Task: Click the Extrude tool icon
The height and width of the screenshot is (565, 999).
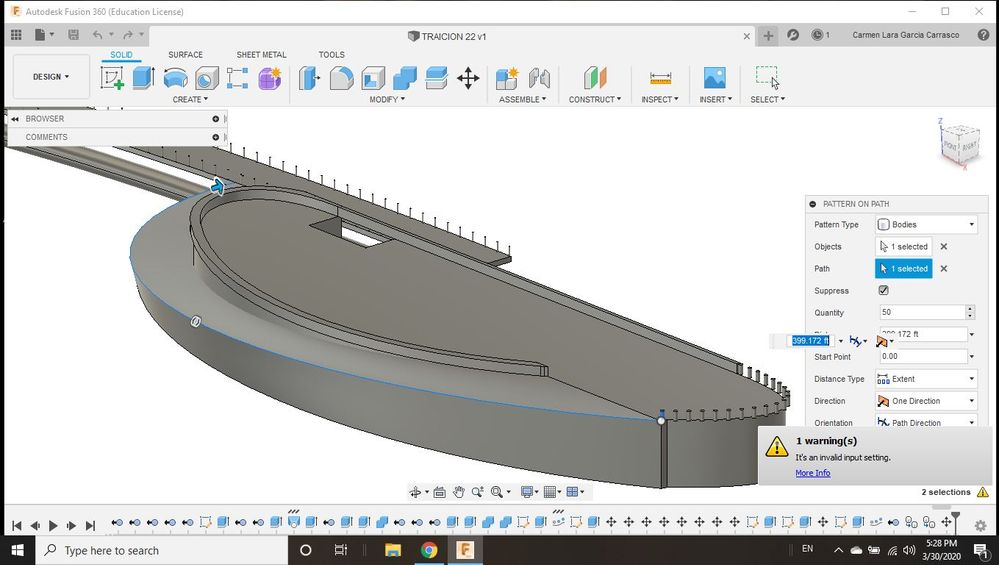Action: click(143, 78)
